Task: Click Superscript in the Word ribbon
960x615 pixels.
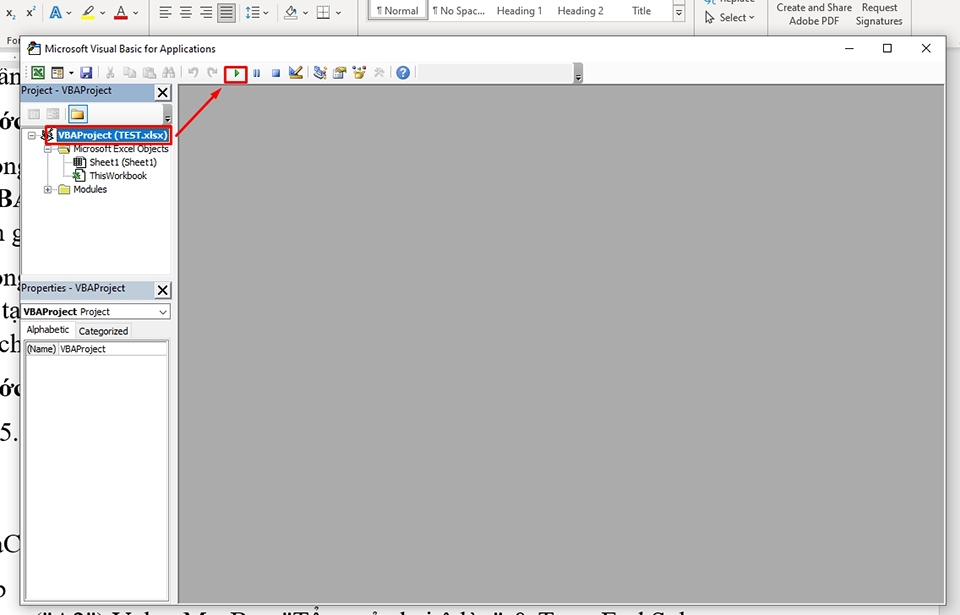Action: pos(31,12)
